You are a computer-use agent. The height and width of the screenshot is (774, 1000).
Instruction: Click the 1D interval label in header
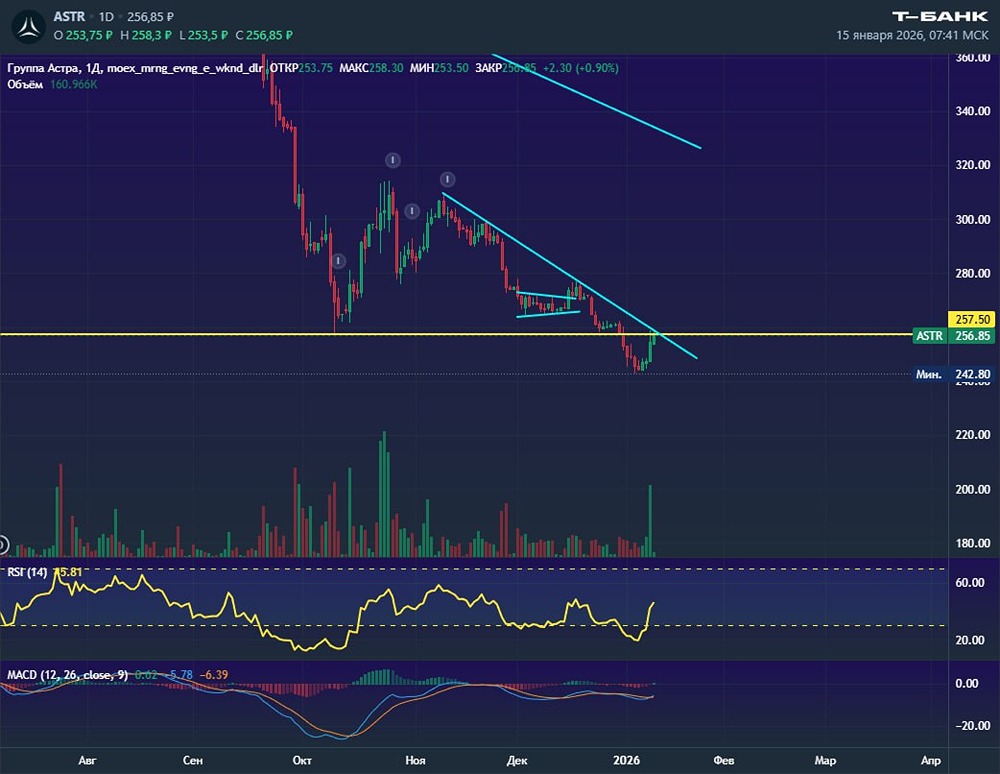click(107, 17)
